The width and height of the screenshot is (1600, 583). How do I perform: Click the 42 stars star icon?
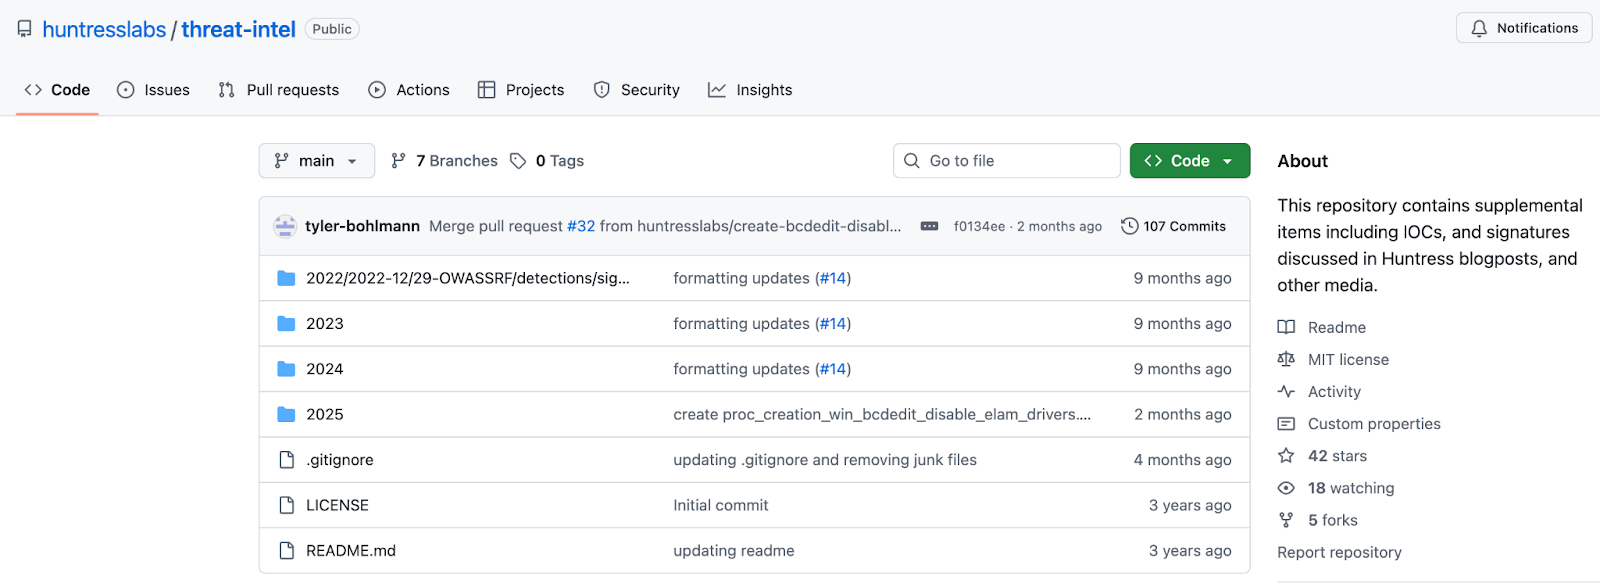pyautogui.click(x=1286, y=456)
